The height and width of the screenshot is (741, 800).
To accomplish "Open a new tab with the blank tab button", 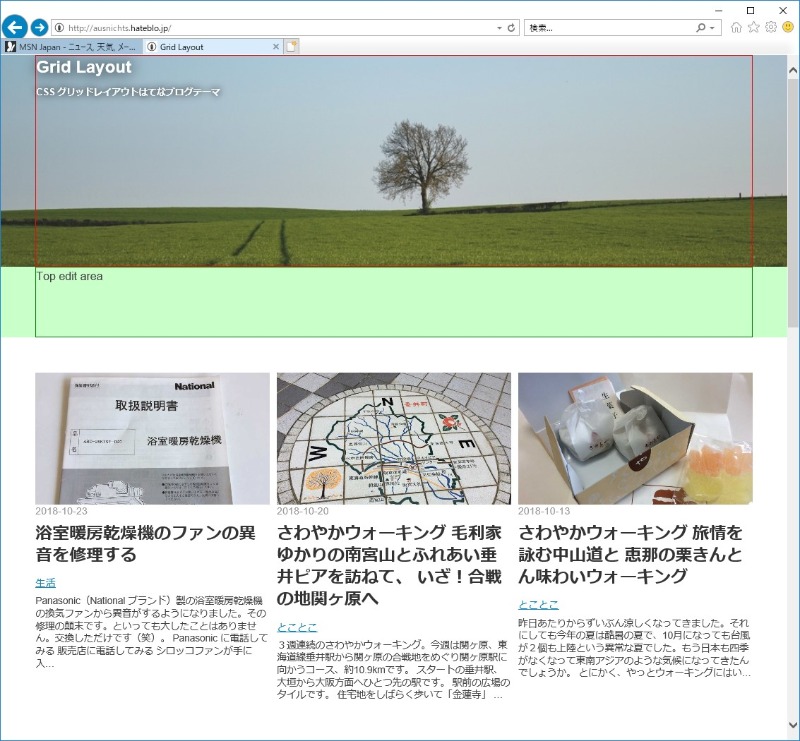I will (x=291, y=46).
